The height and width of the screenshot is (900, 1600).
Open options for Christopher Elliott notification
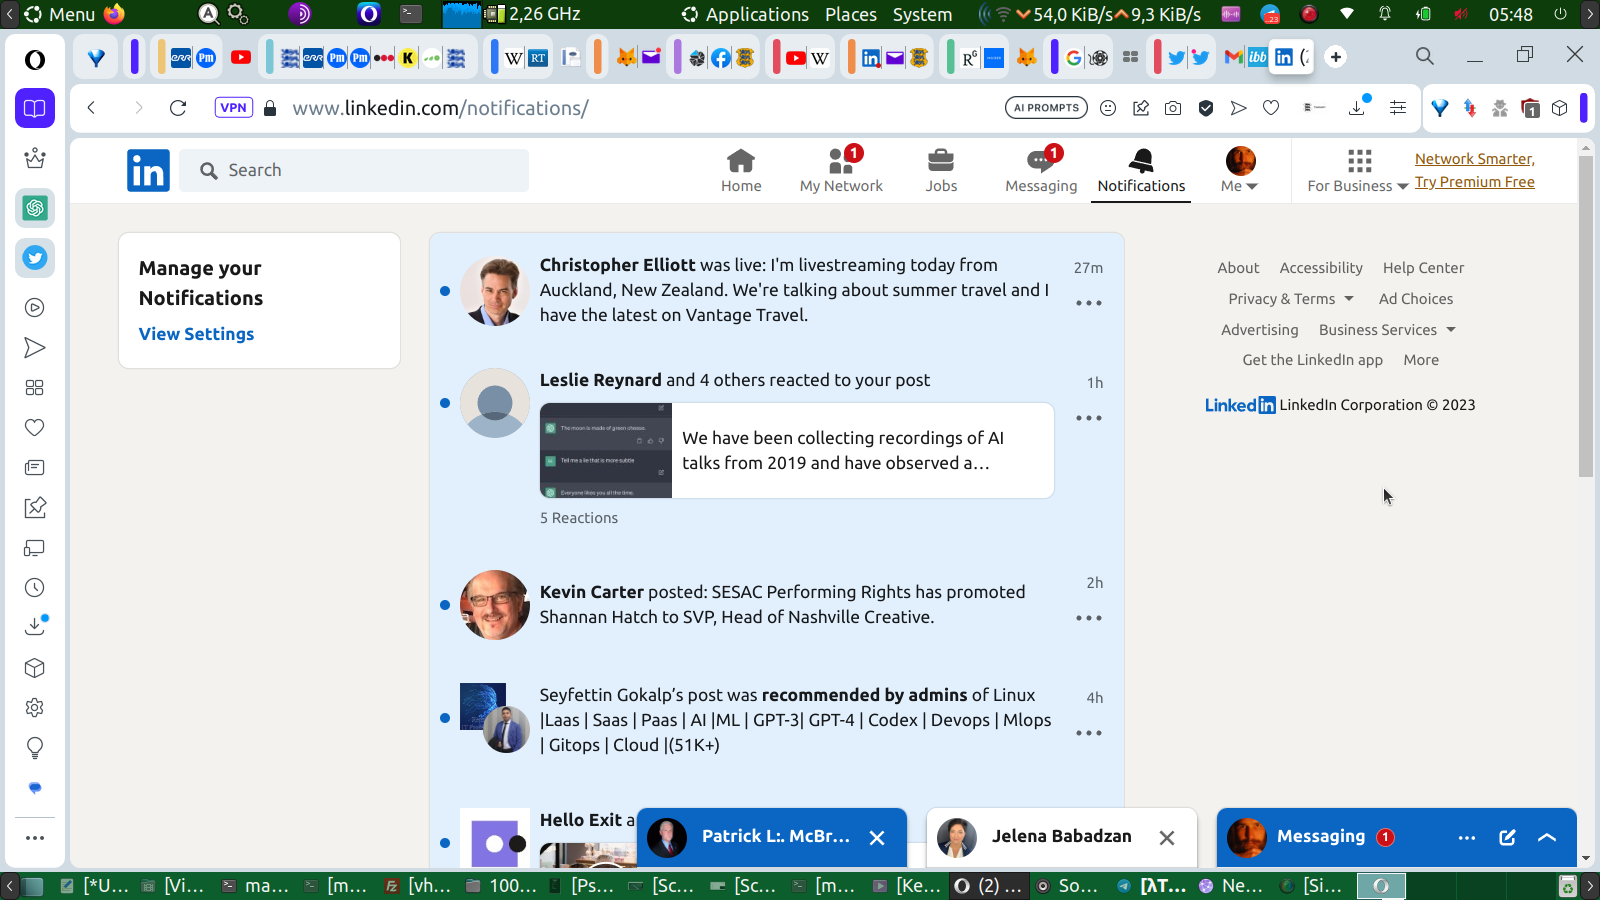(1089, 303)
